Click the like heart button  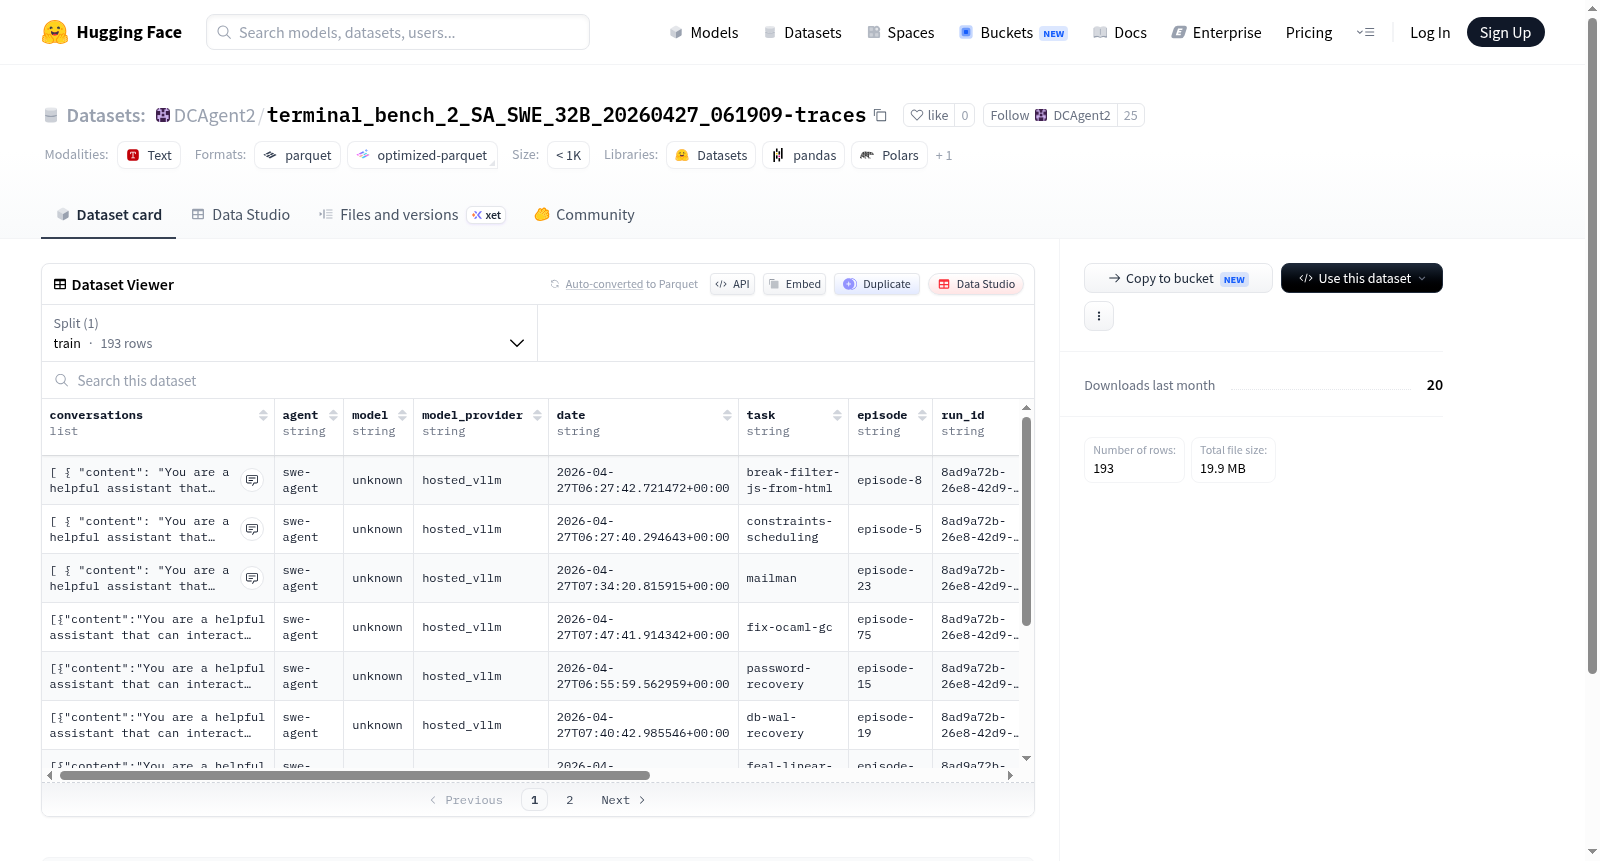pyautogui.click(x=929, y=115)
